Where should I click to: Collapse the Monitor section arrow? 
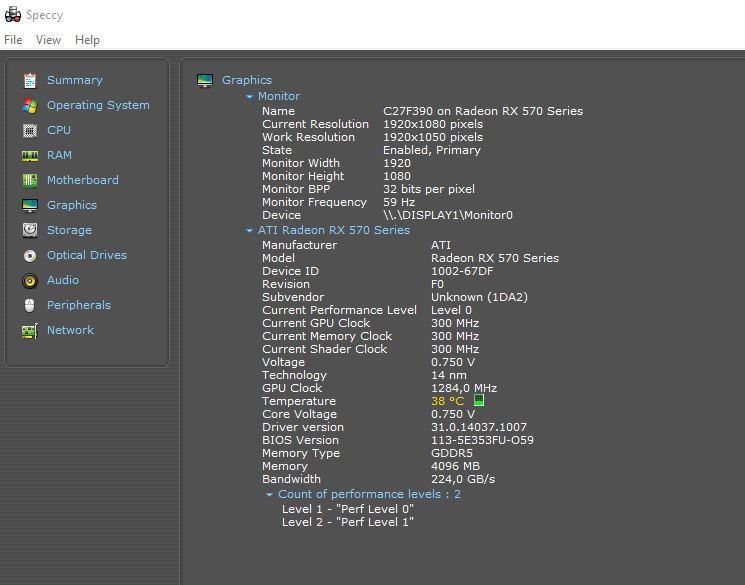[249, 96]
